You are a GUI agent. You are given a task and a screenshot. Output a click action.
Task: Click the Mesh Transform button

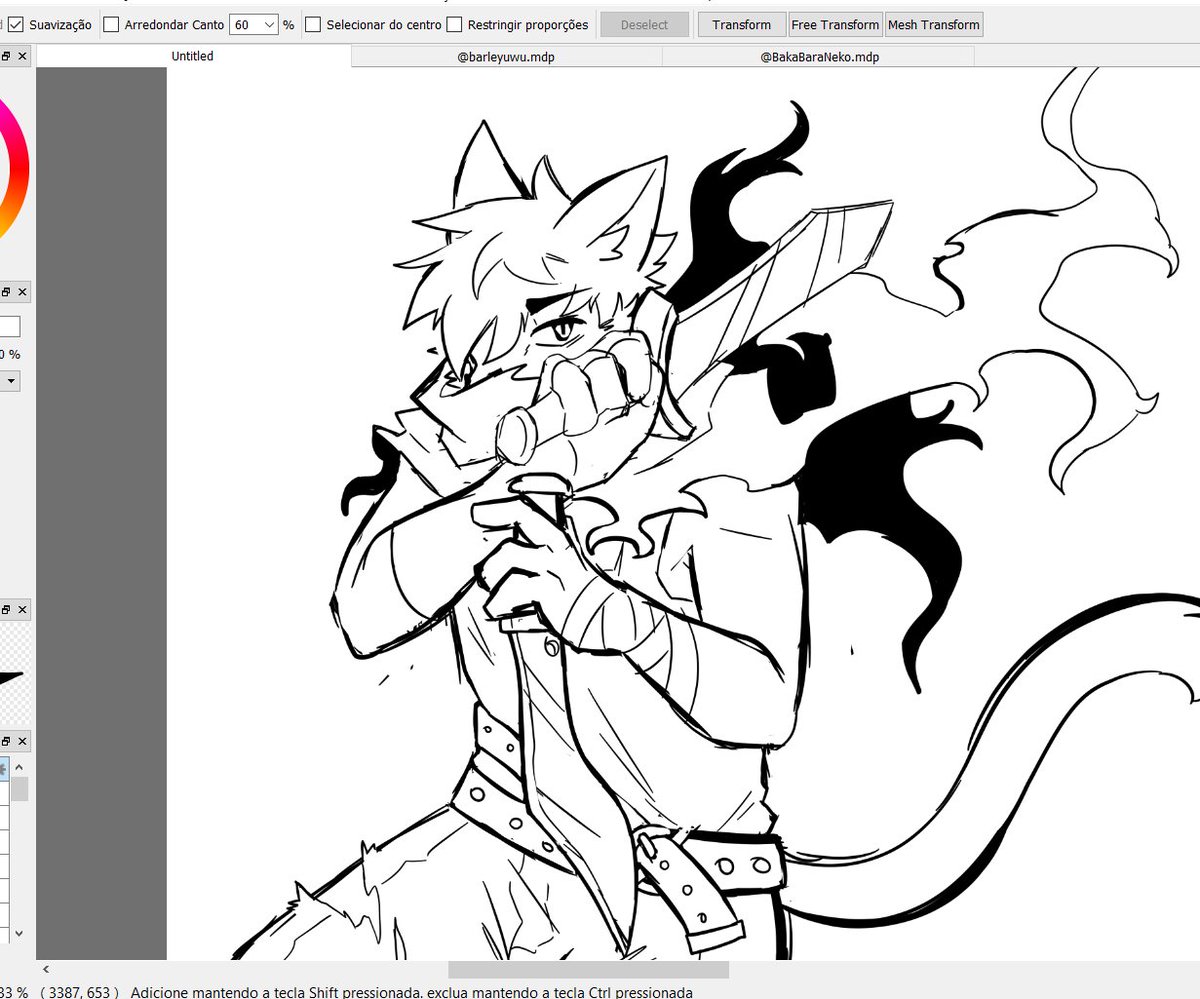[933, 24]
